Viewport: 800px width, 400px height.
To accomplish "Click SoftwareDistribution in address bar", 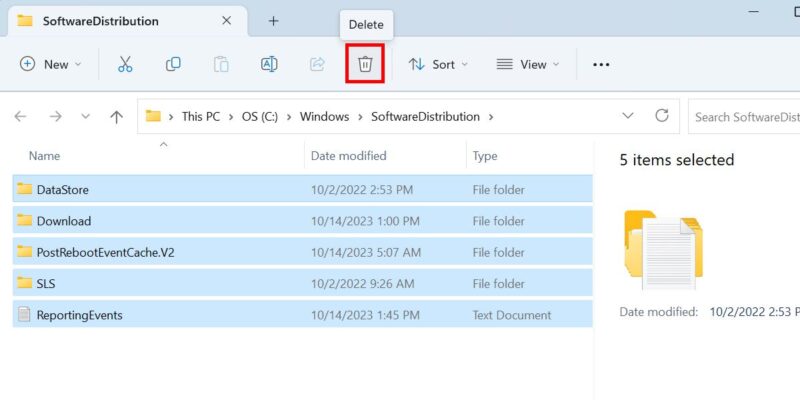I will click(x=426, y=116).
